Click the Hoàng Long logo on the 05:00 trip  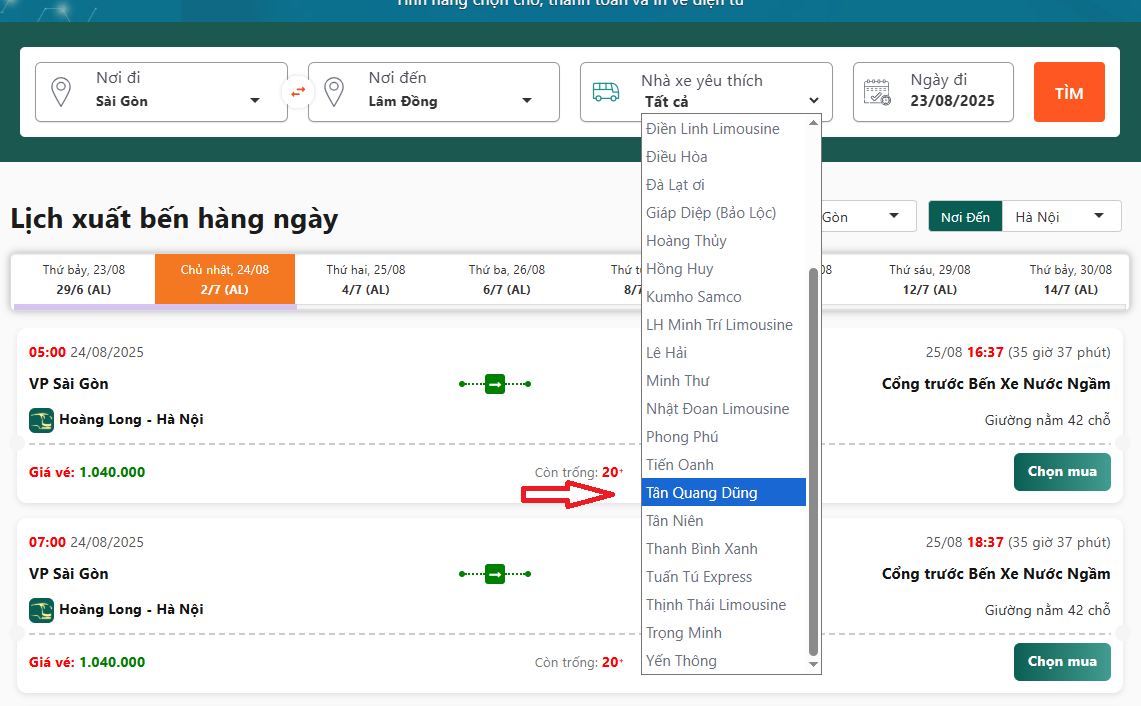coord(41,420)
